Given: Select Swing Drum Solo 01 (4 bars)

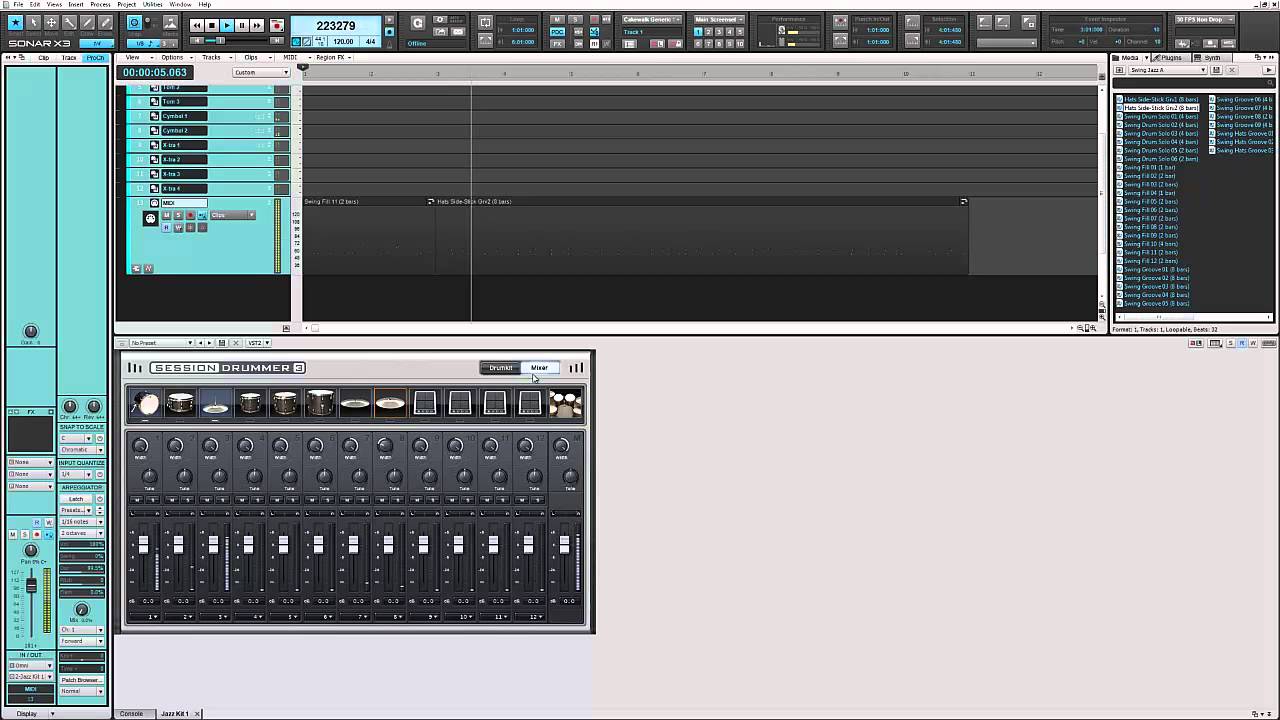Looking at the screenshot, I should (x=1160, y=116).
